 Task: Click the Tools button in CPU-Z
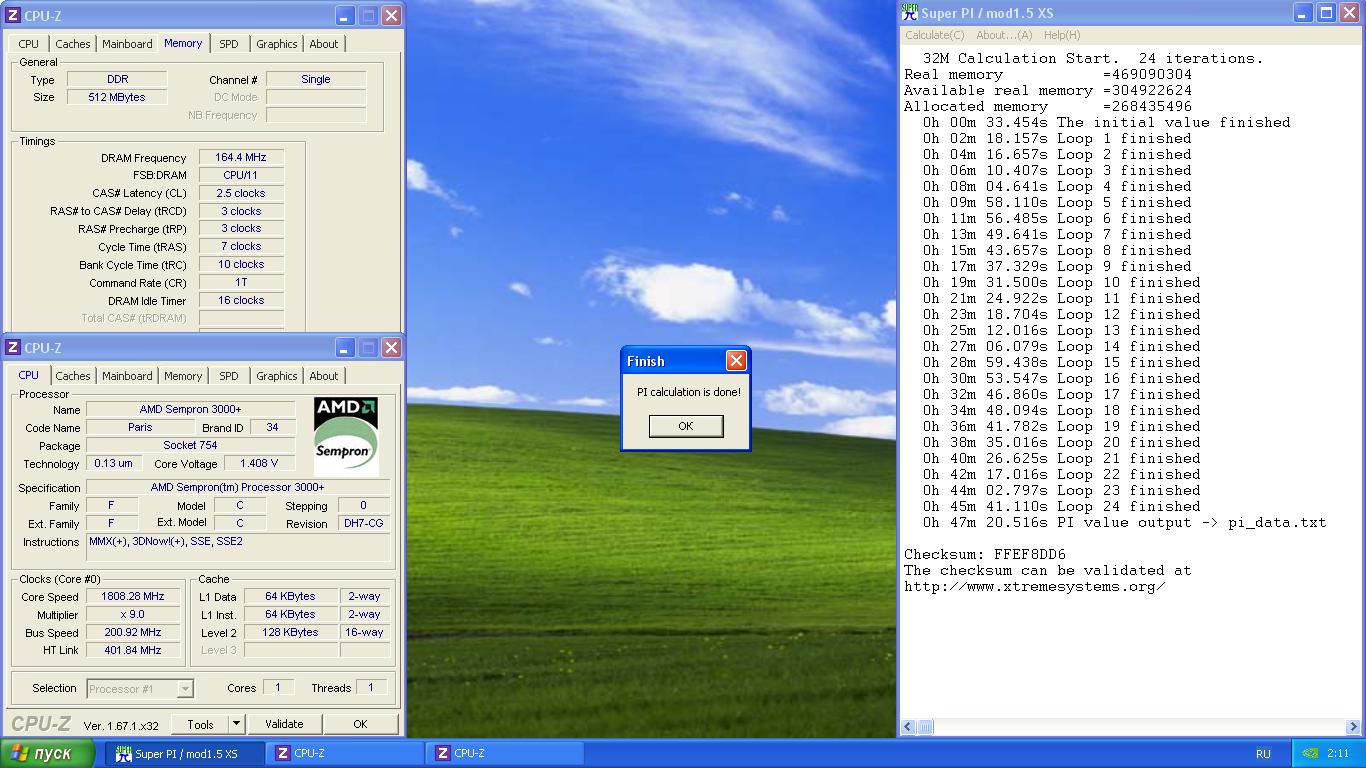pyautogui.click(x=200, y=724)
